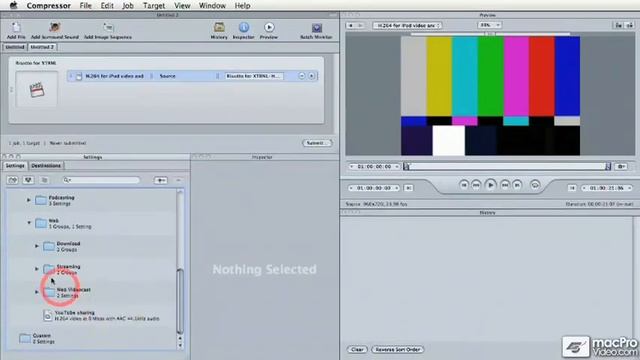
Task: Open the H.264 for iPad preview item pop-up
Action: (x=407, y=25)
